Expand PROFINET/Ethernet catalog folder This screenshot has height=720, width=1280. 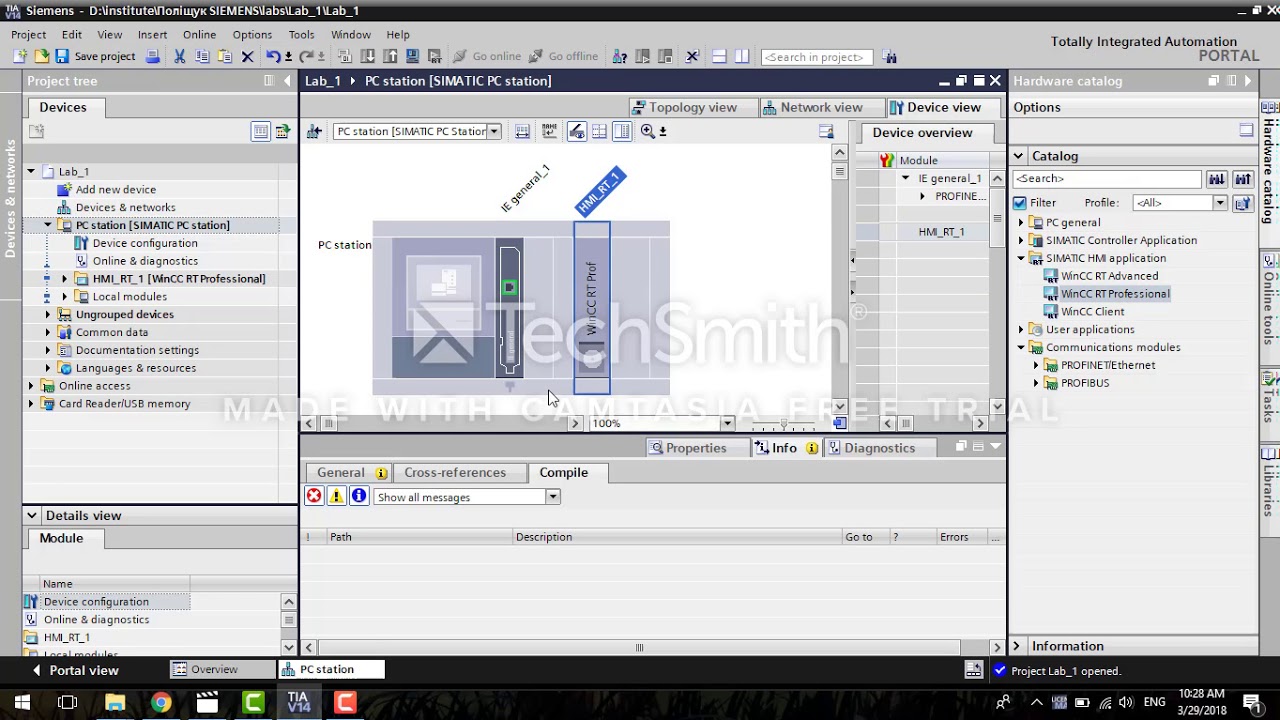click(x=1036, y=365)
